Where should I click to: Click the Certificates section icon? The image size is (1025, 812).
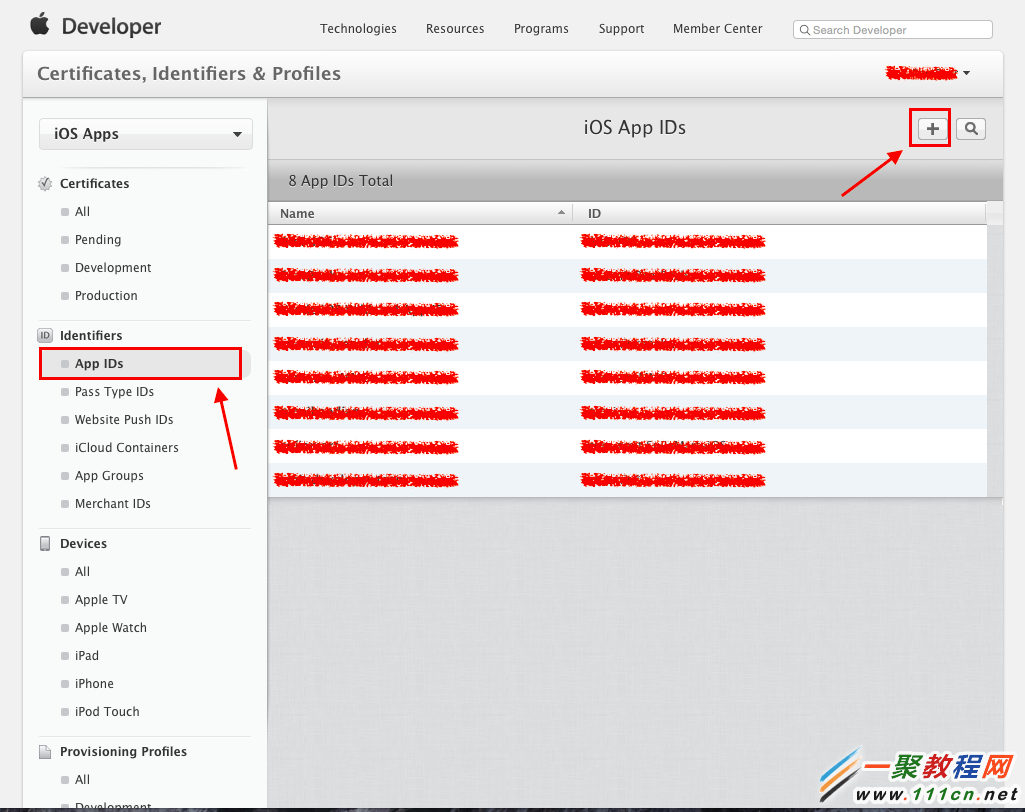pyautogui.click(x=45, y=184)
